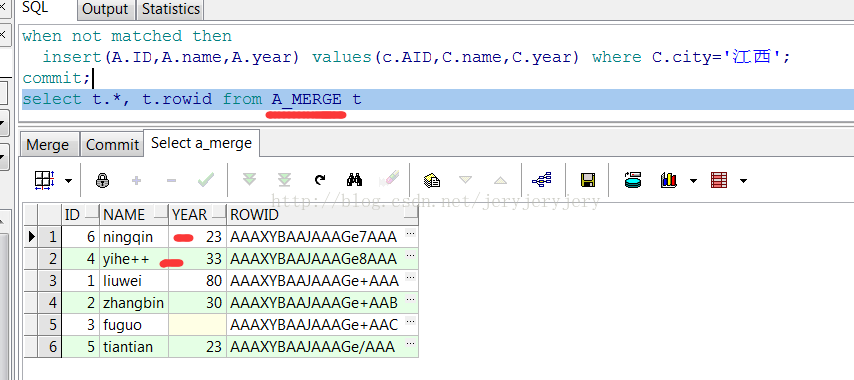This screenshot has width=854, height=380.
Task: Refresh results with the circular arrow icon
Action: (320, 180)
